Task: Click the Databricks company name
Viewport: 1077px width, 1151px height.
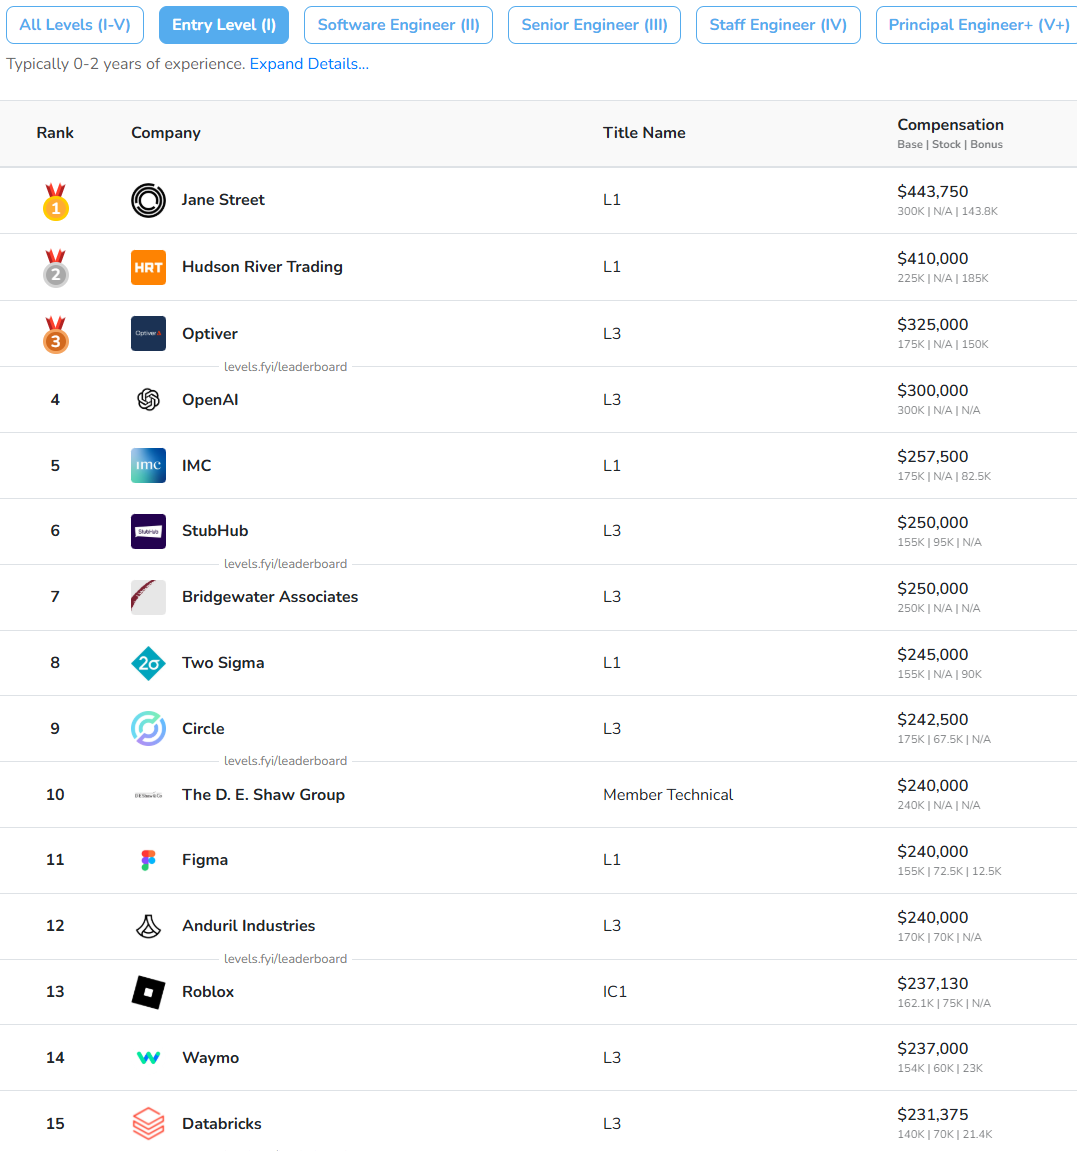Action: click(222, 1124)
